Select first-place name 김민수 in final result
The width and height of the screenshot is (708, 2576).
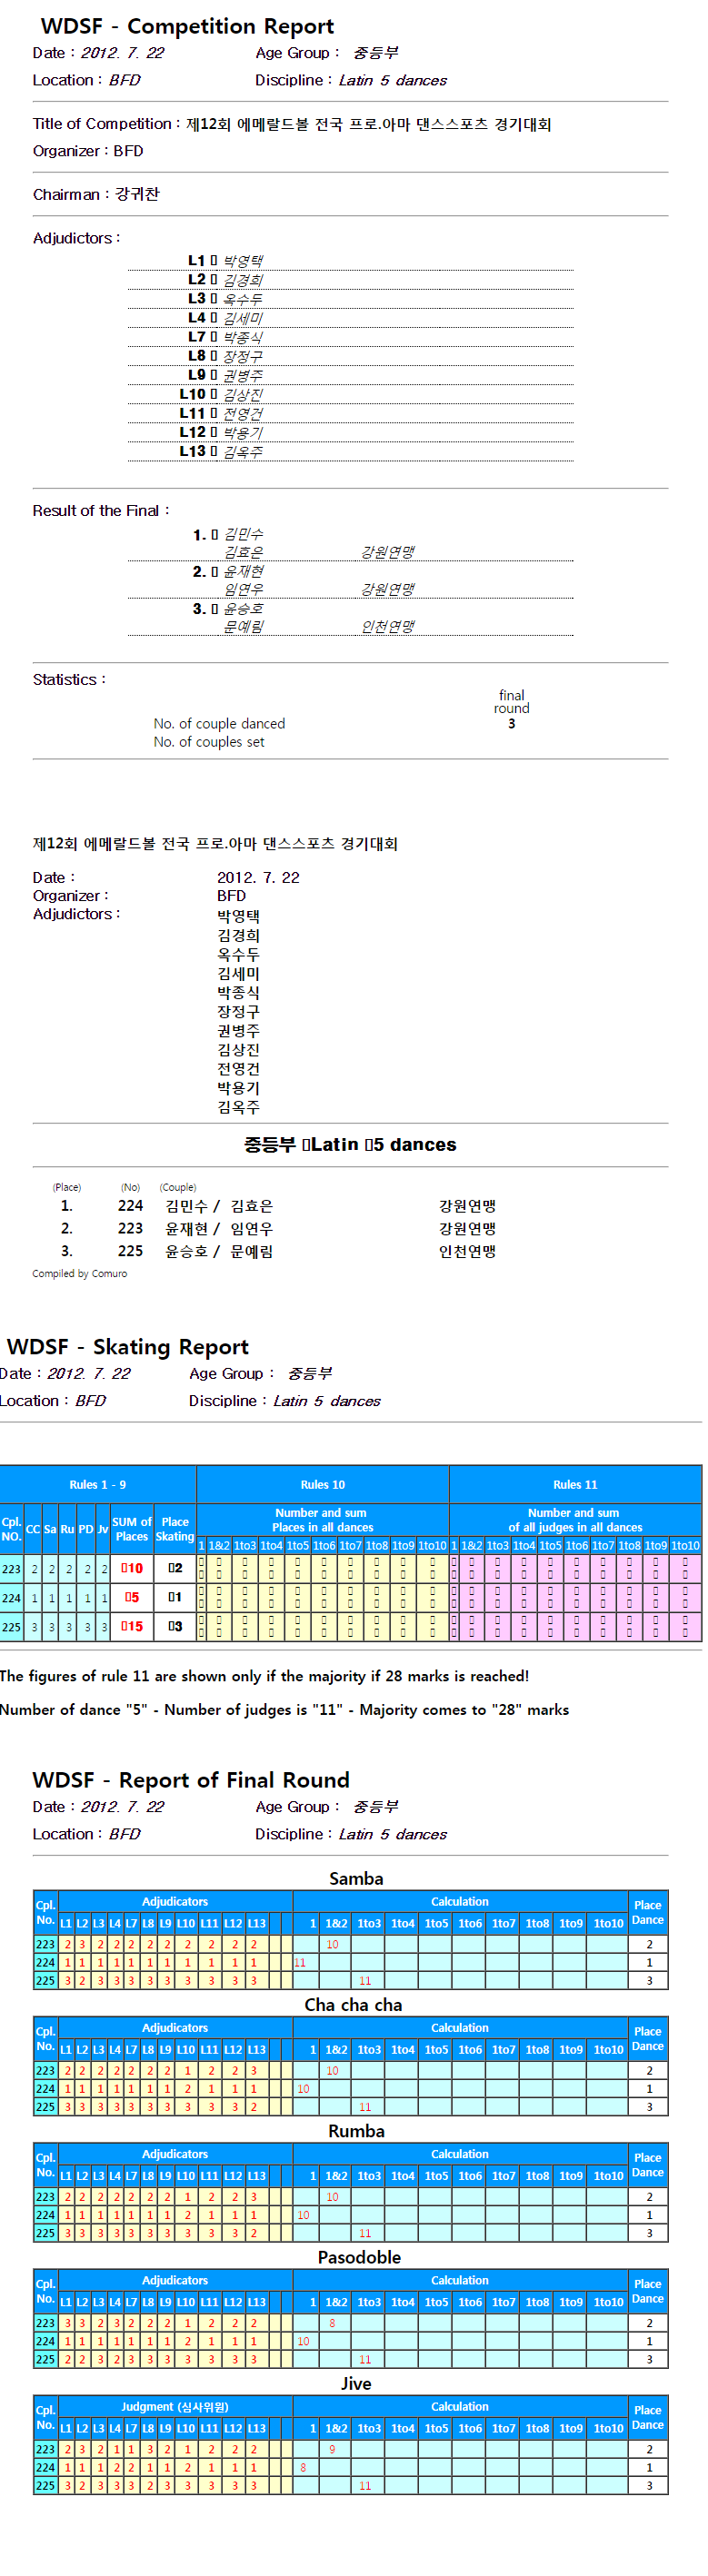coord(244,534)
